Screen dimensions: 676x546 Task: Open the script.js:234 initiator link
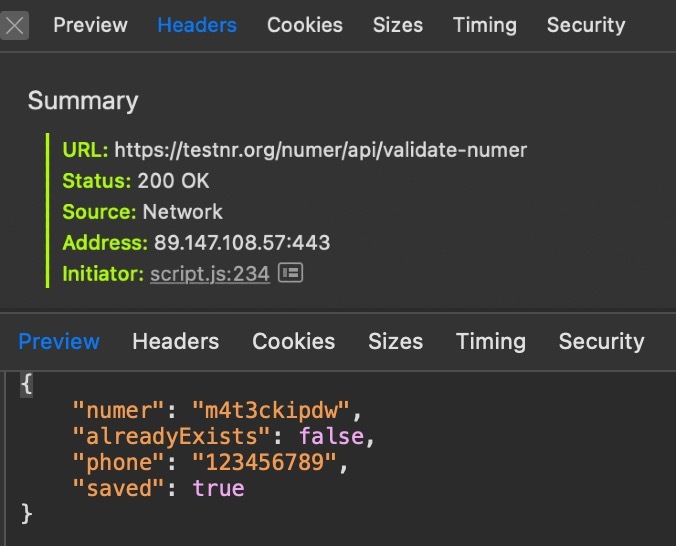(210, 273)
